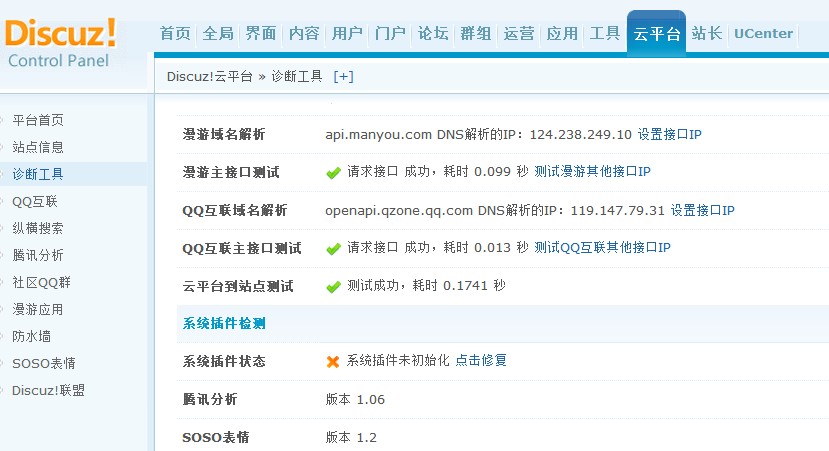Open QQ互联 sidebar item
The image size is (829, 451).
coord(35,201)
